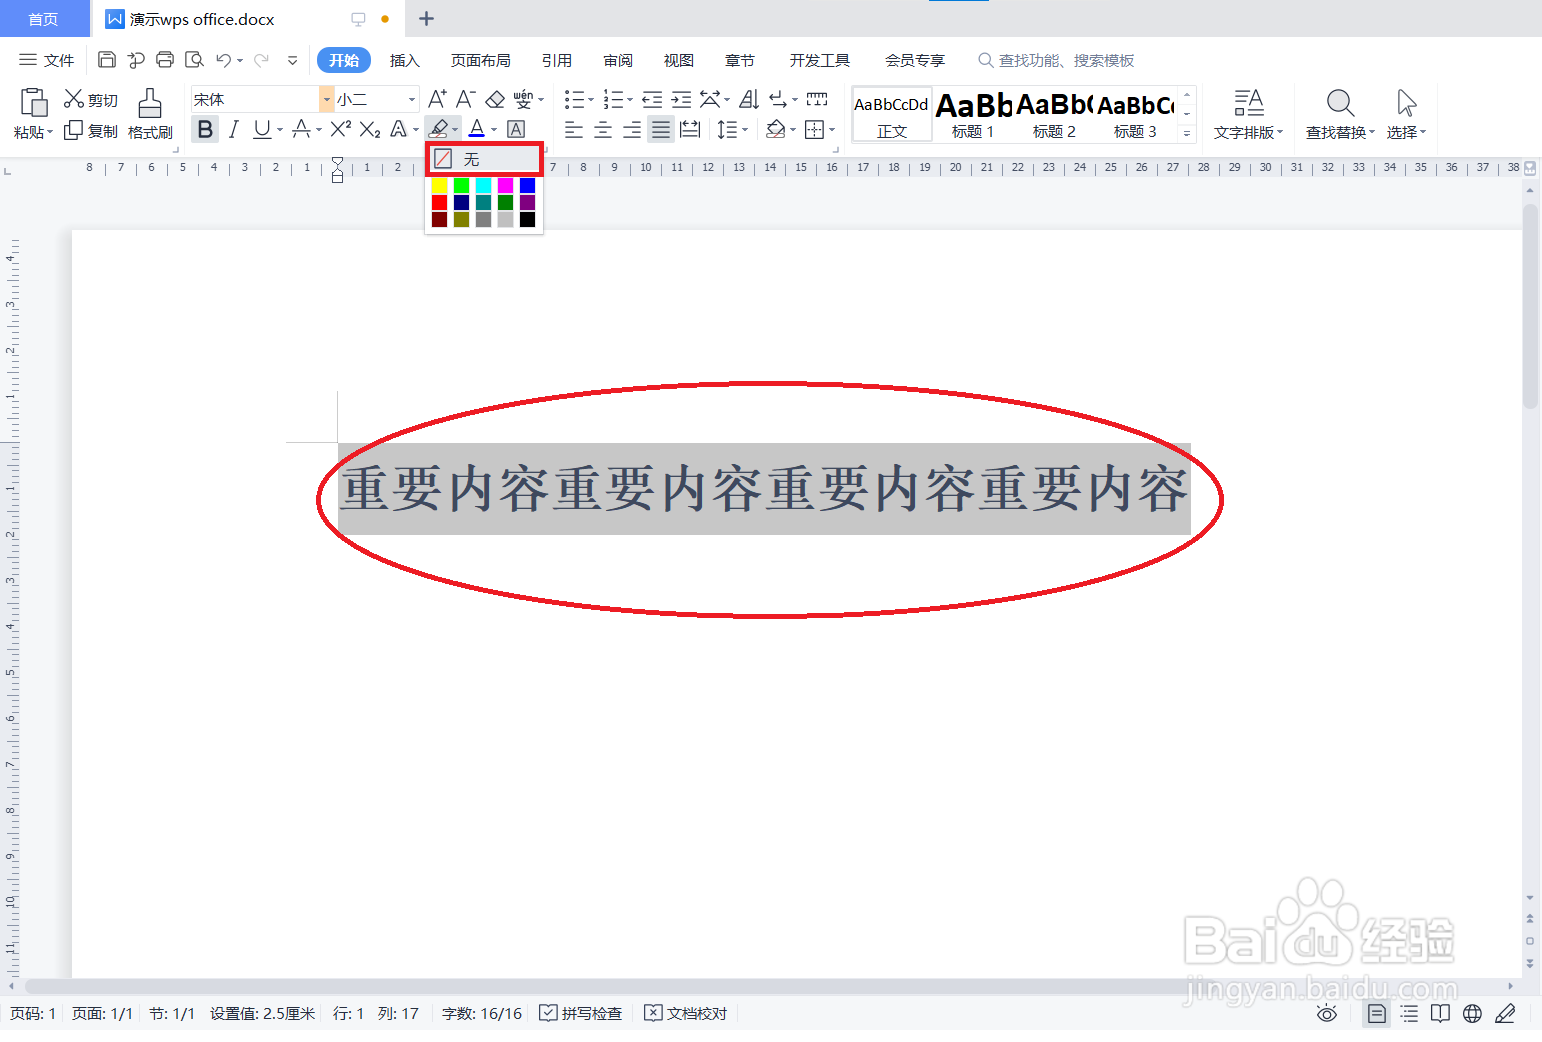Click the 复制 copy button
Viewport: 1542px width, 1042px height.
(x=90, y=130)
